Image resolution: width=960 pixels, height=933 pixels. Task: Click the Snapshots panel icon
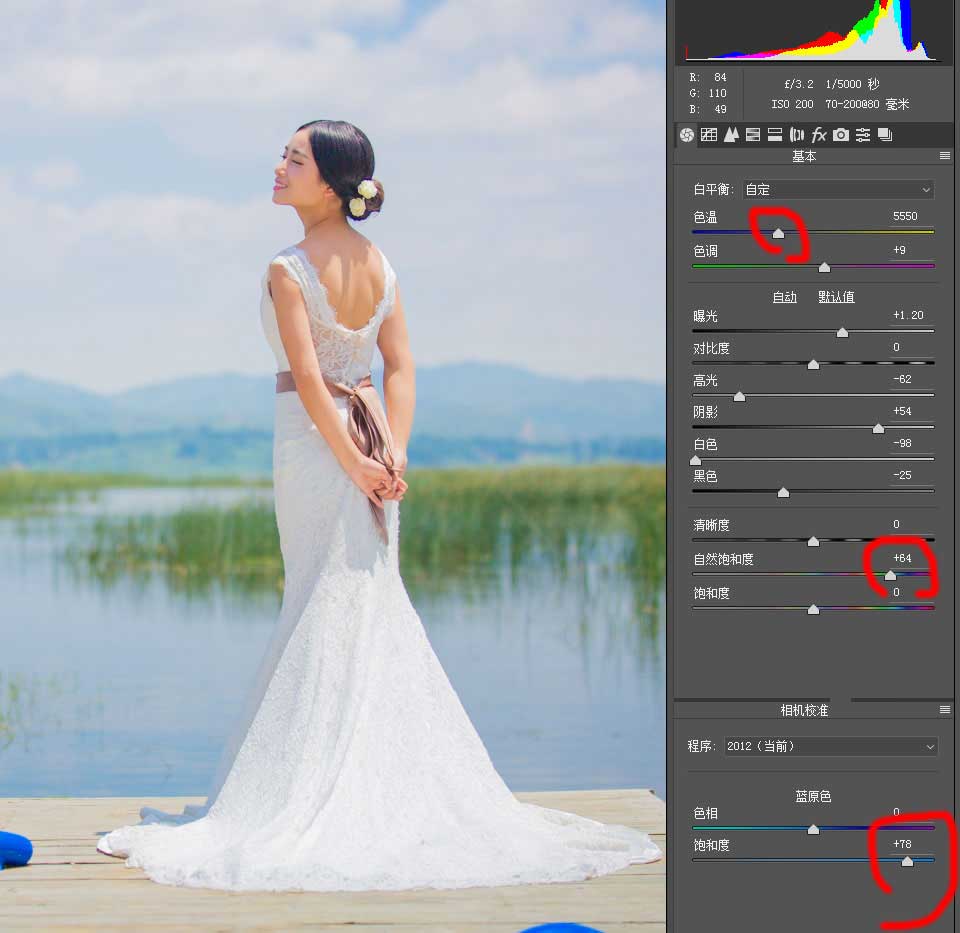[887, 135]
